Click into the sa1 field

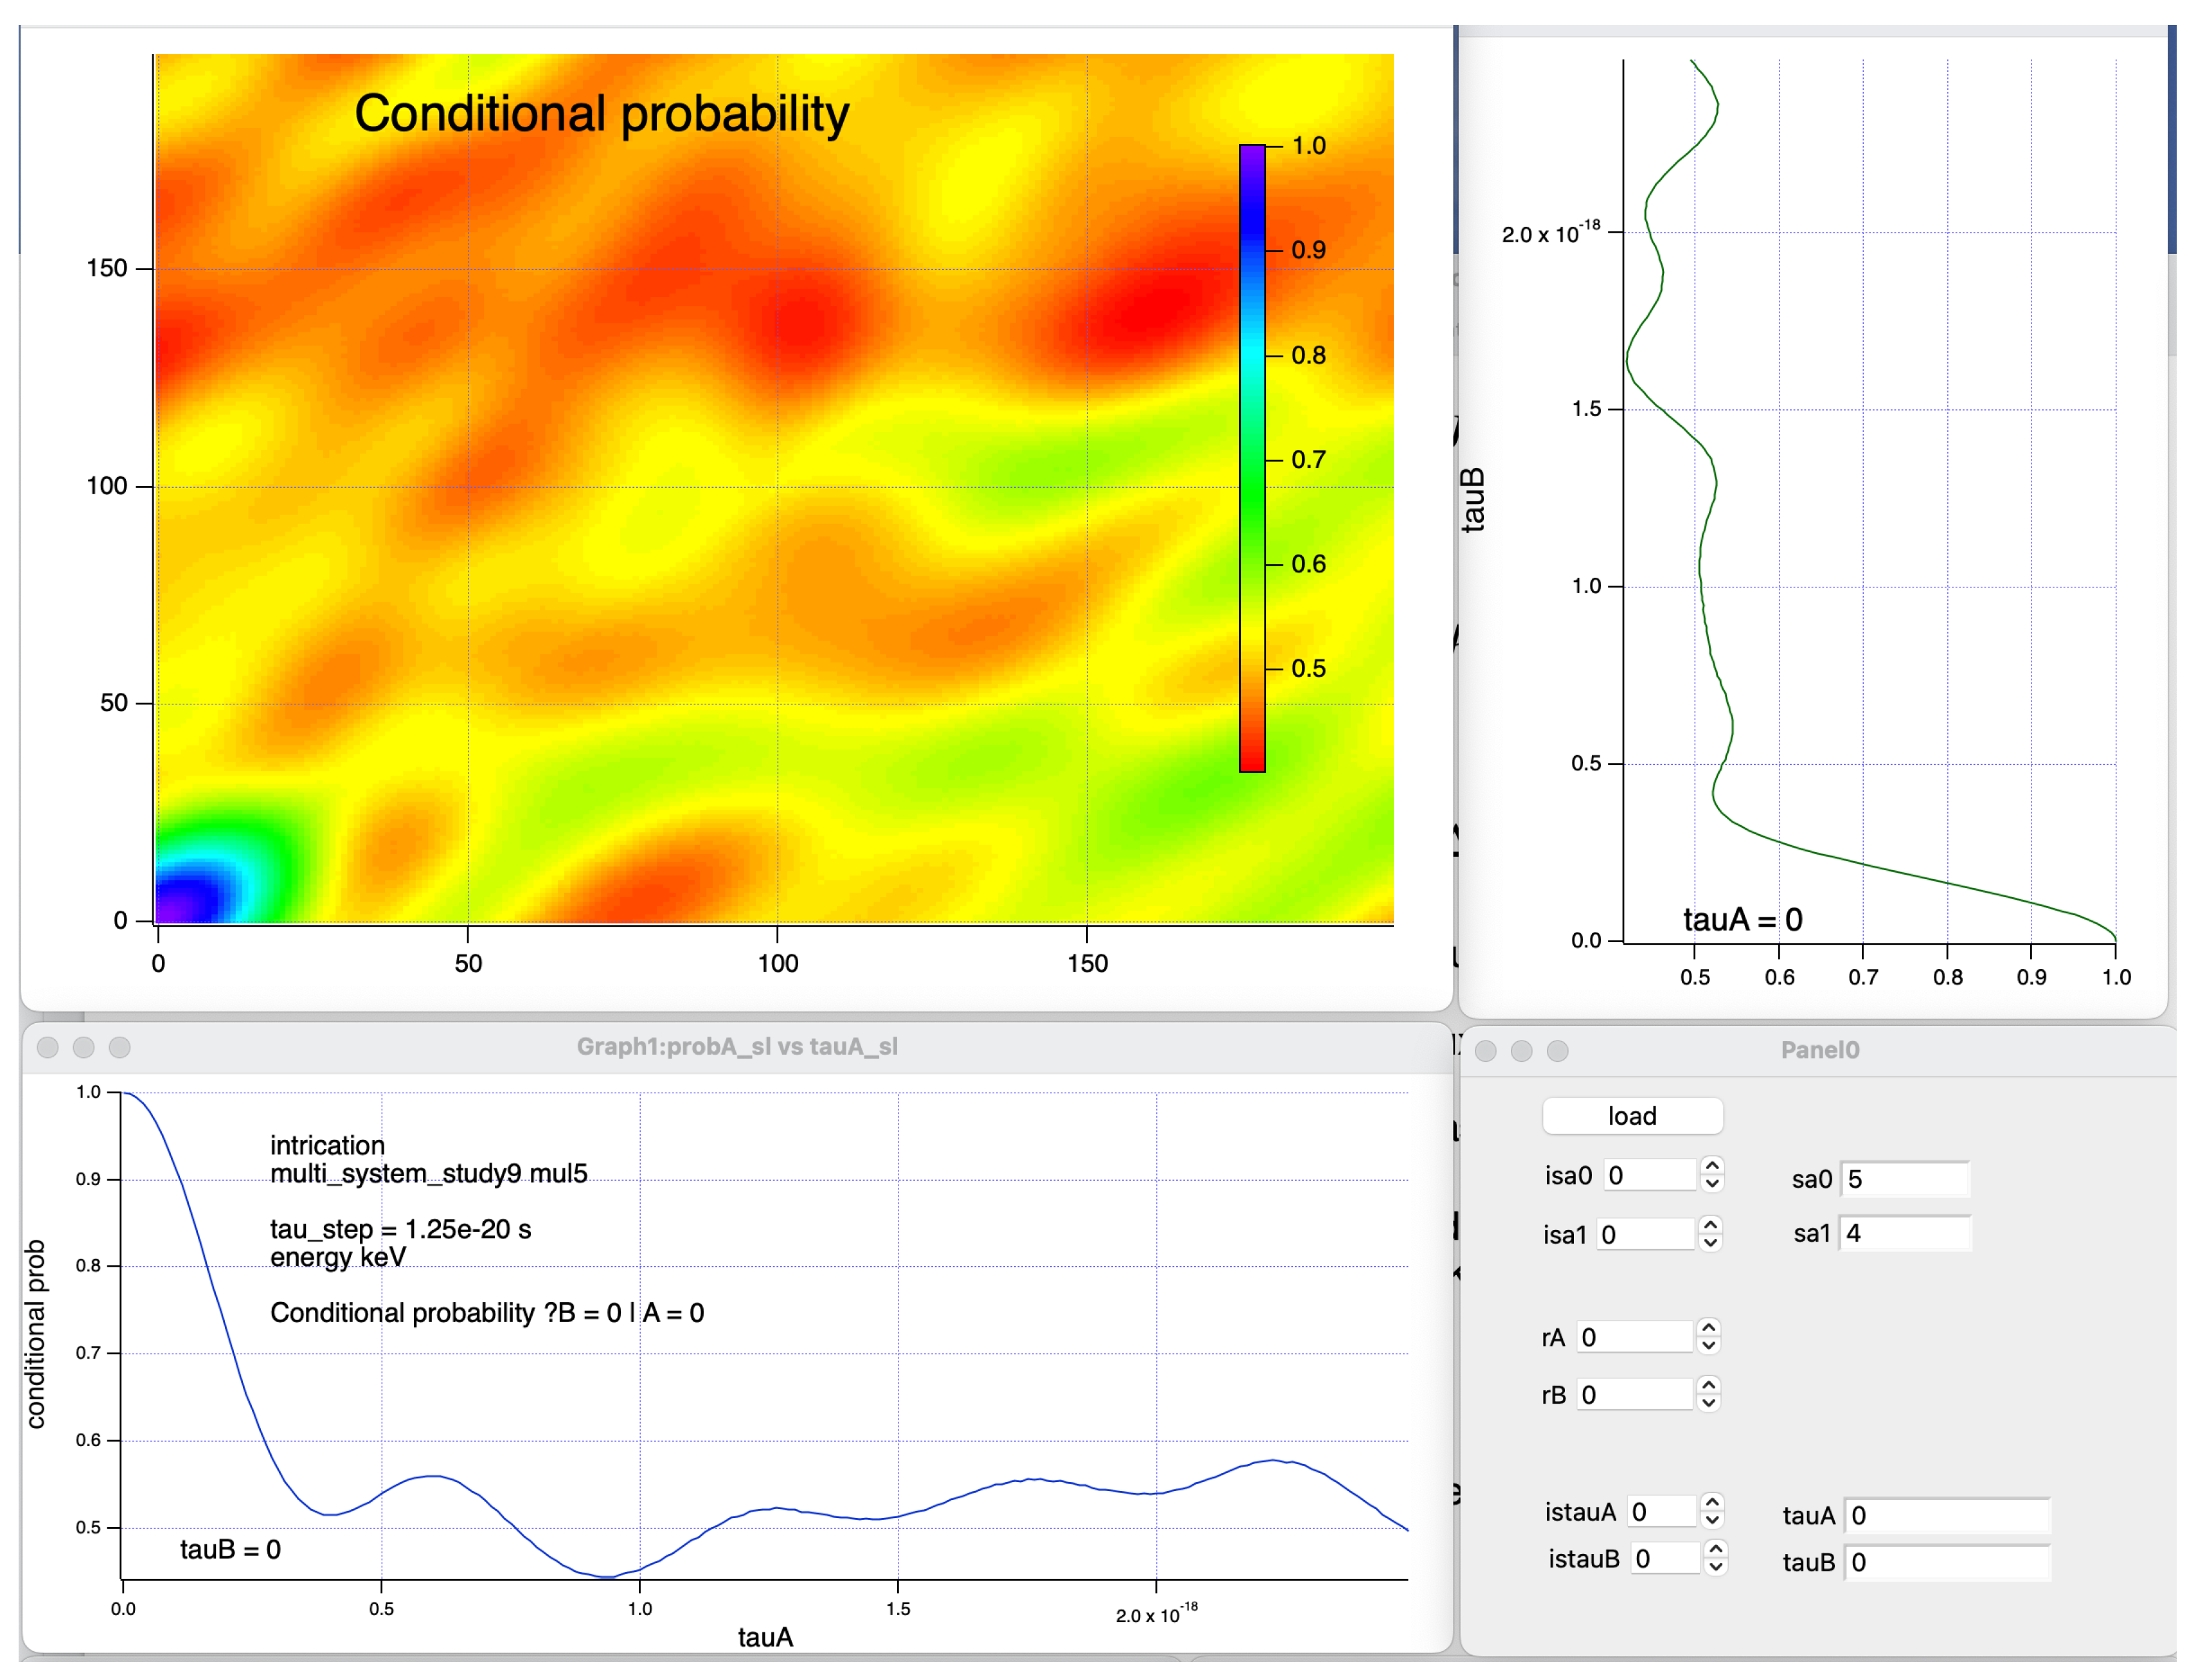[x=1904, y=1233]
